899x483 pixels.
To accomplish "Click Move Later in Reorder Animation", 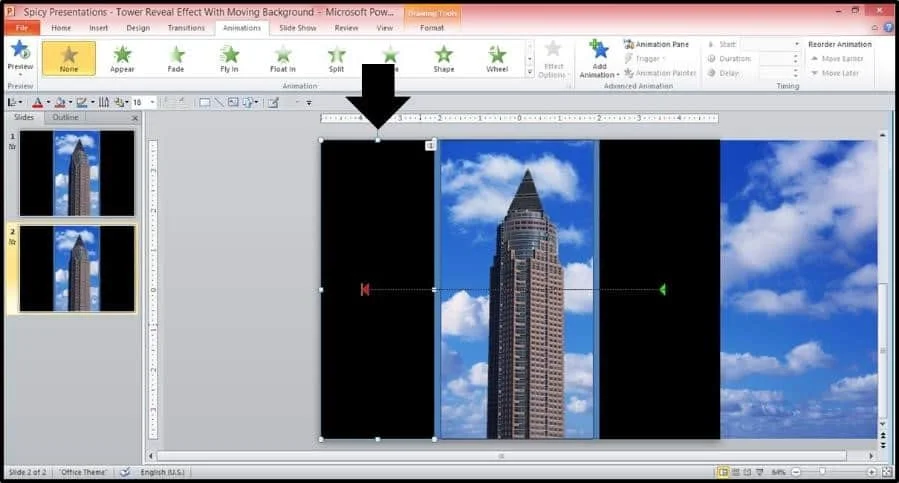I will tap(835, 73).
